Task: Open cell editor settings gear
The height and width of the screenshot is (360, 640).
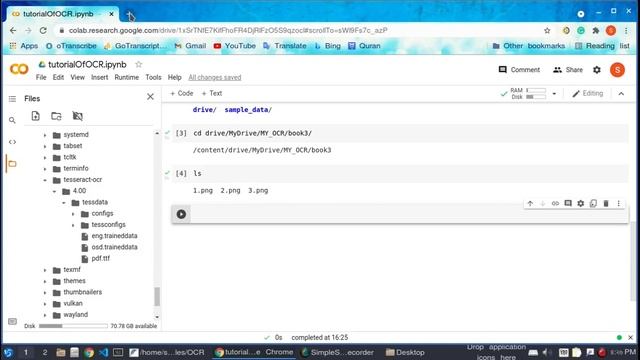Action: pyautogui.click(x=580, y=203)
